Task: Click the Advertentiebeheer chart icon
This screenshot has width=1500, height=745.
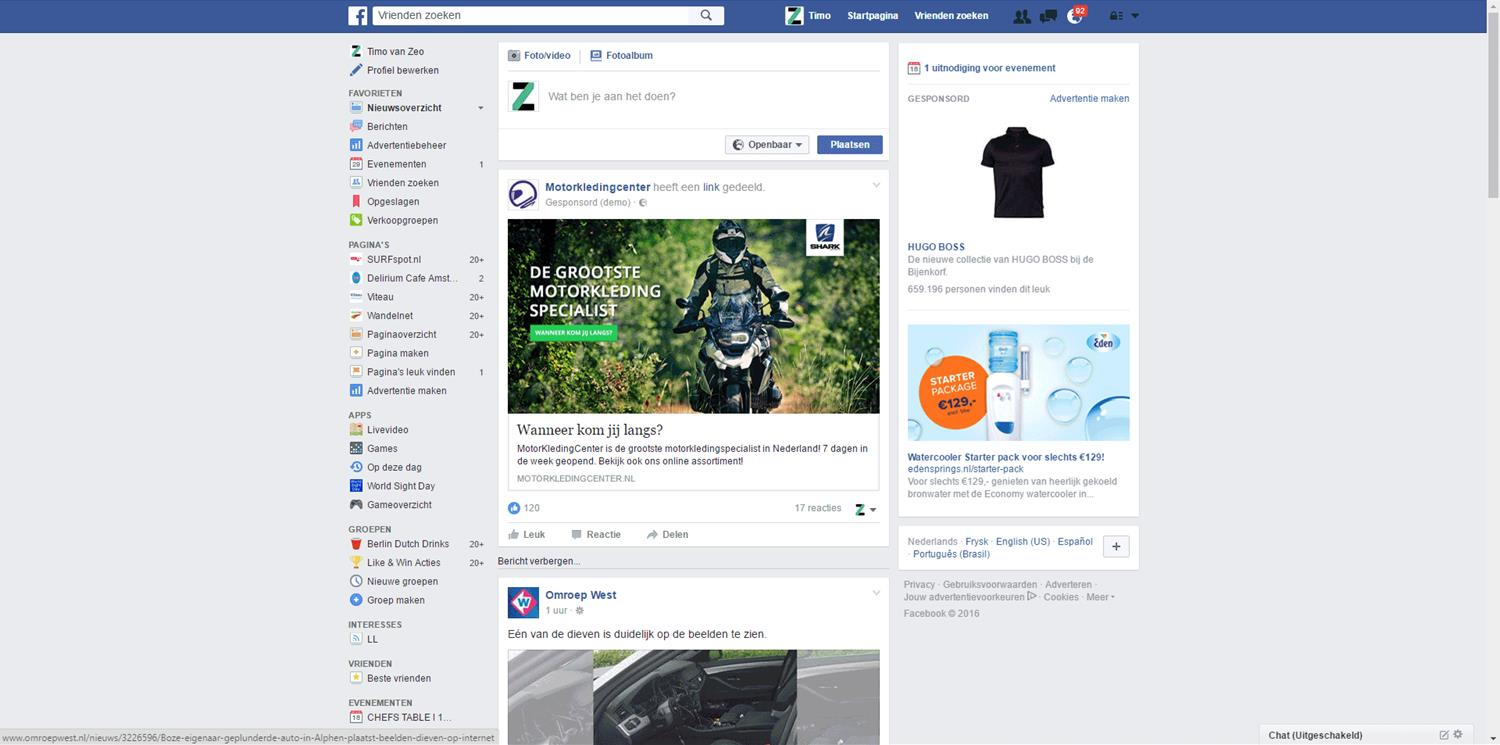Action: (x=356, y=145)
